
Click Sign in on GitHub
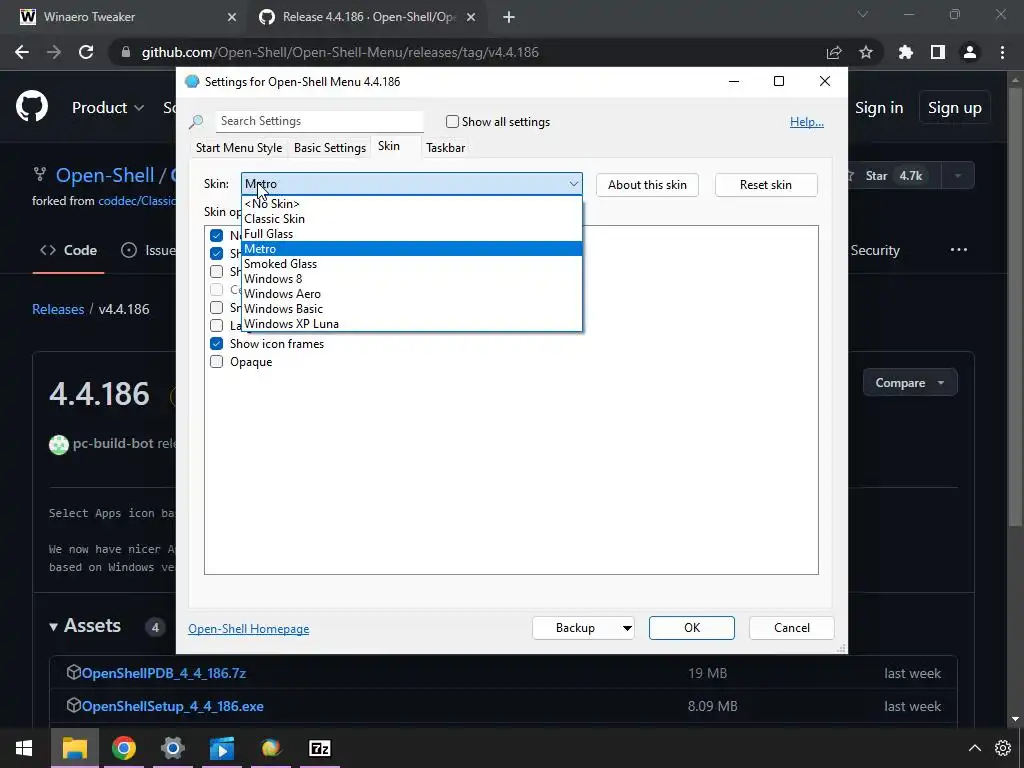pos(879,108)
